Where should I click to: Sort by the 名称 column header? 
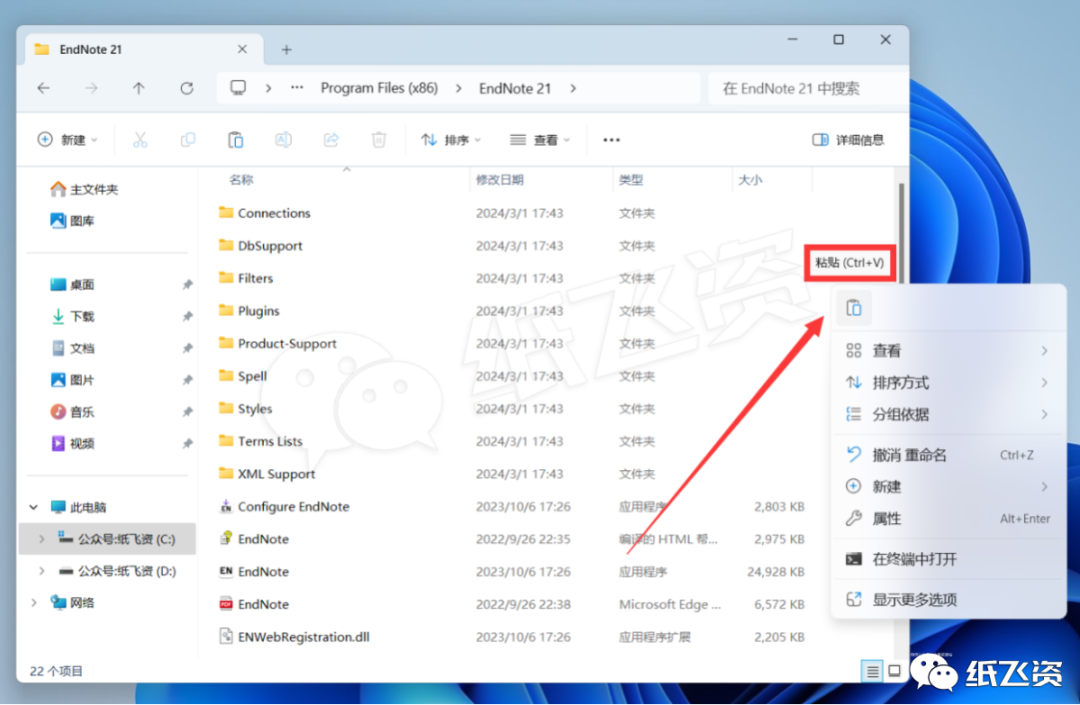click(241, 180)
